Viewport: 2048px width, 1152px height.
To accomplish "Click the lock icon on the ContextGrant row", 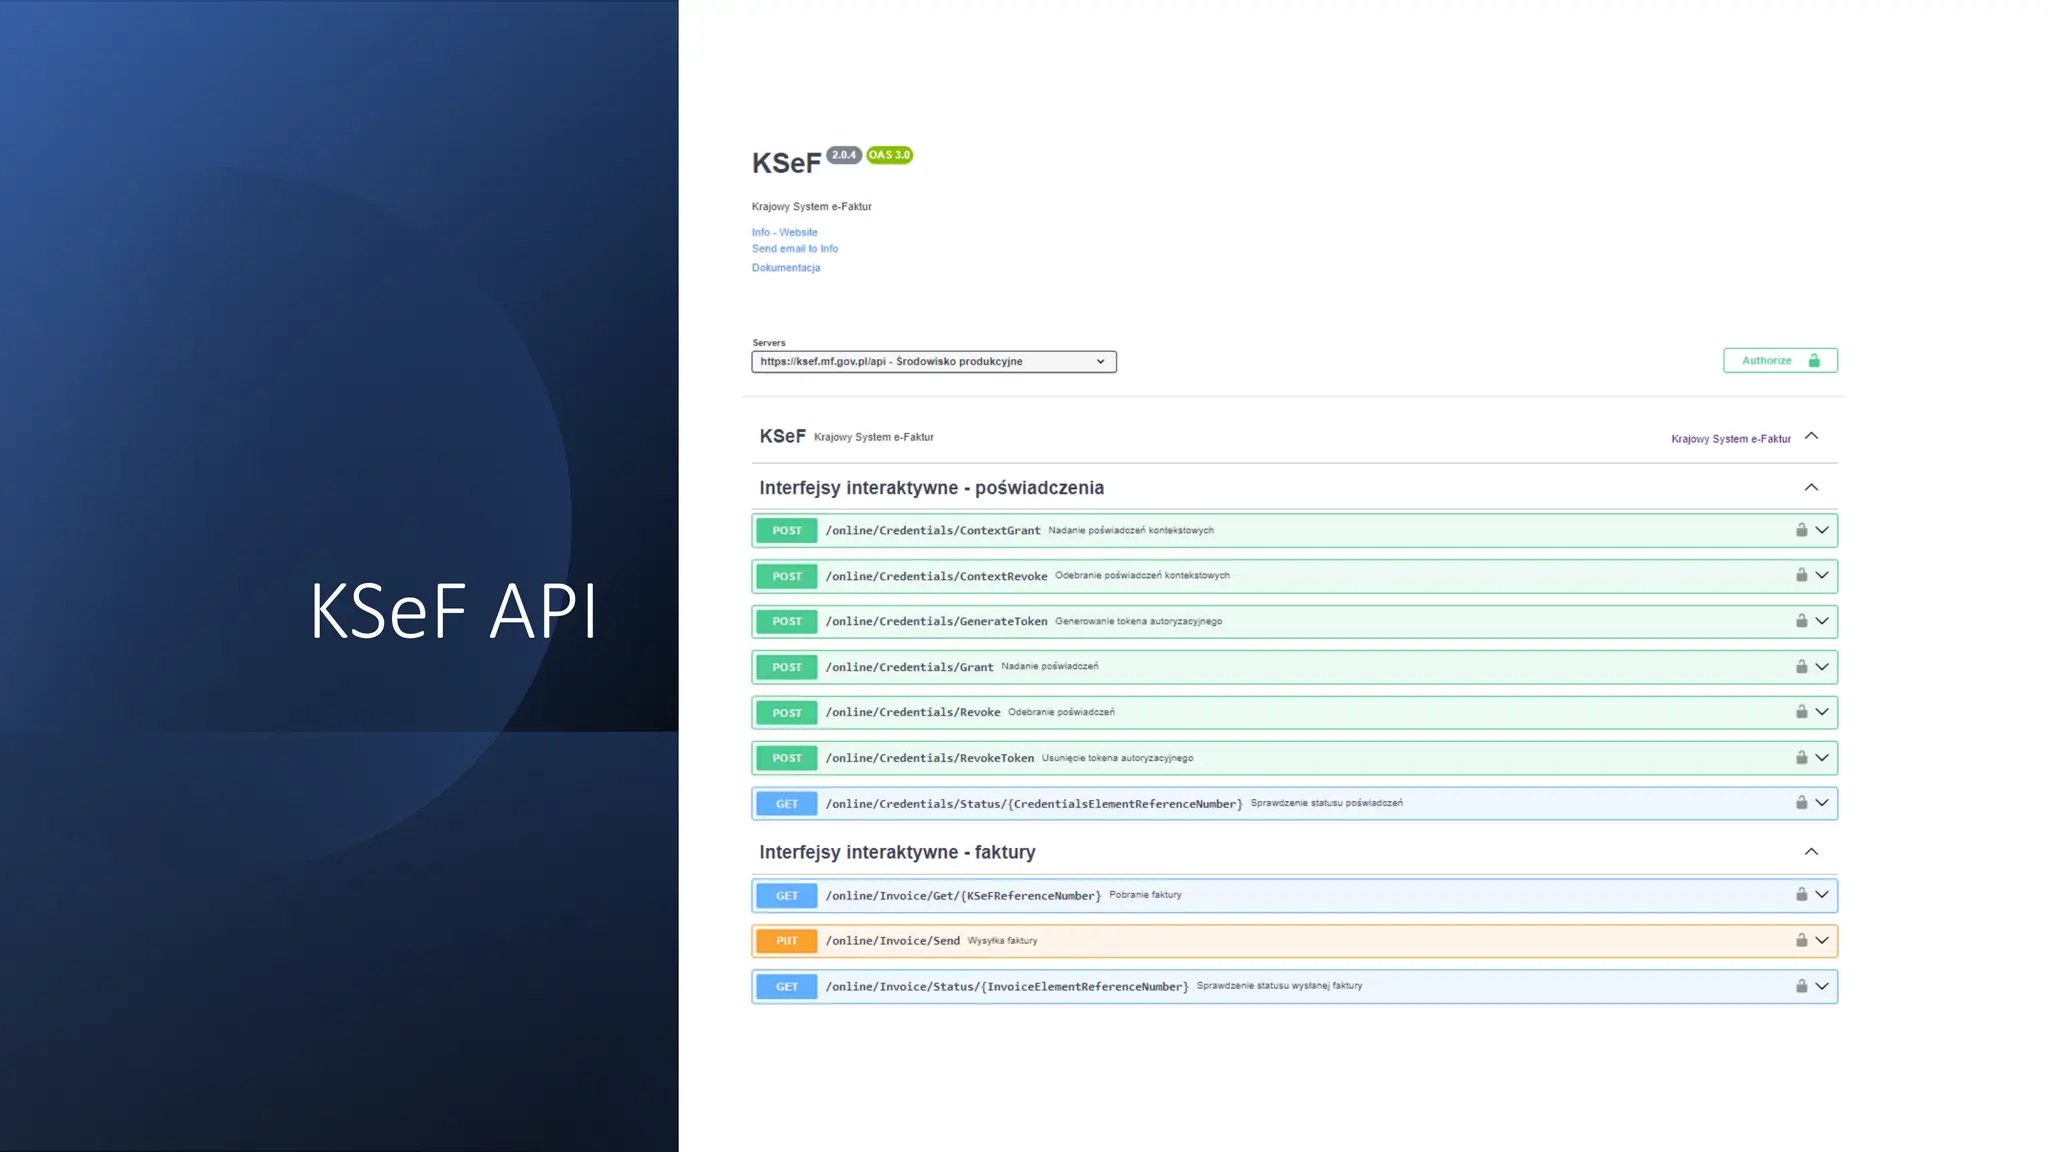I will click(x=1801, y=530).
